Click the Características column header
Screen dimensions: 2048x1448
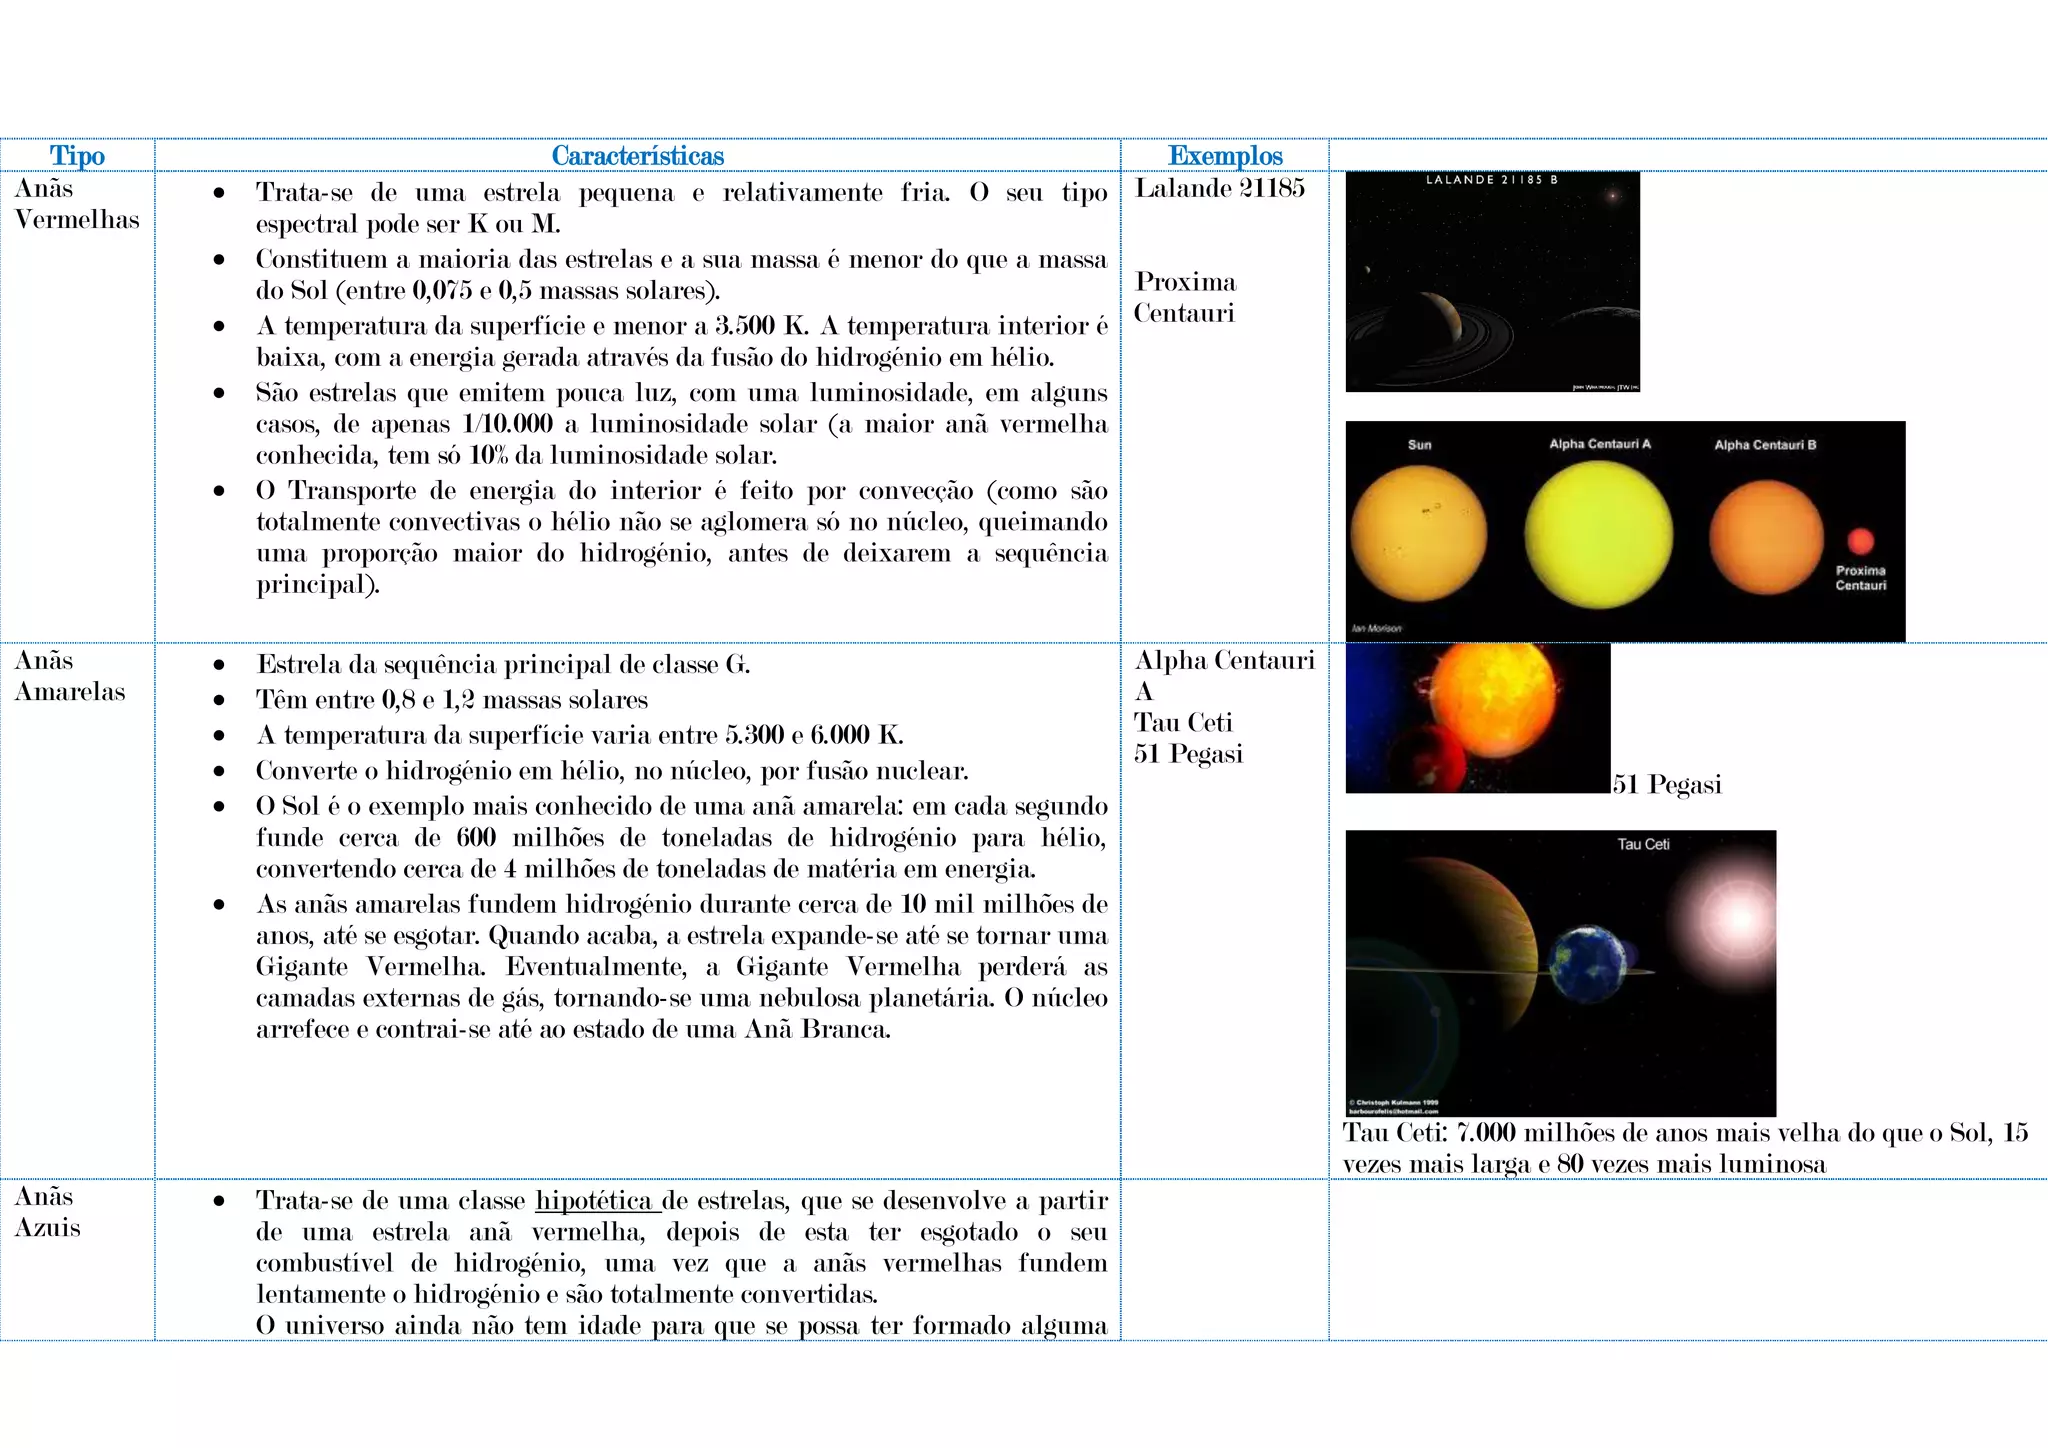(x=637, y=156)
